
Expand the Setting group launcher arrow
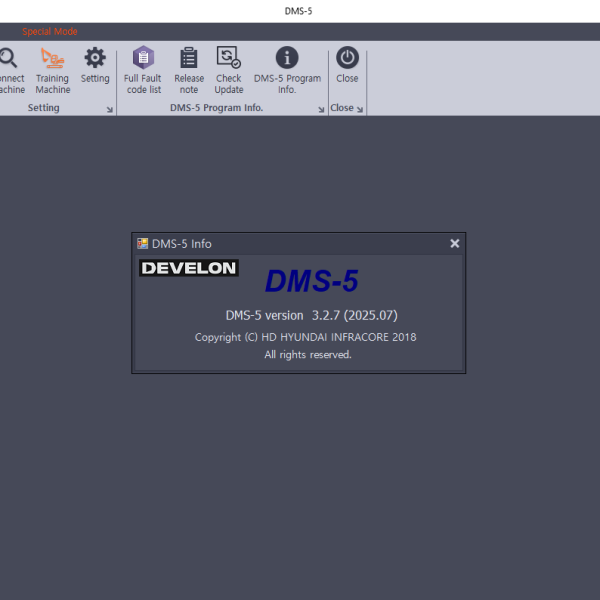pos(110,110)
